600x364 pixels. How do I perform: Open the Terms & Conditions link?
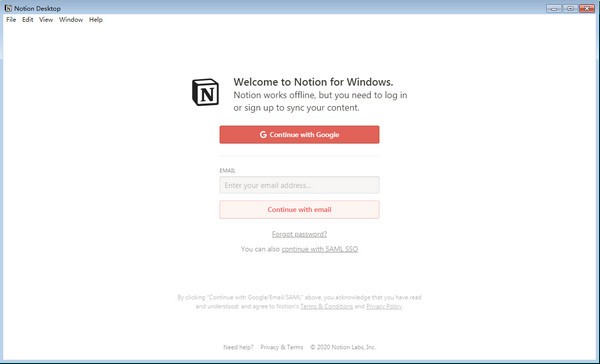(x=326, y=306)
